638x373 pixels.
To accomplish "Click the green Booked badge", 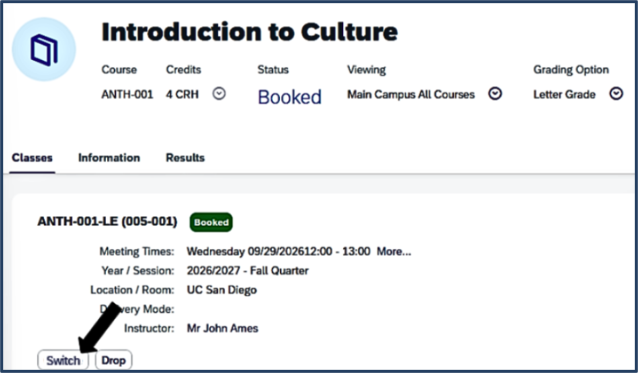I will (211, 222).
